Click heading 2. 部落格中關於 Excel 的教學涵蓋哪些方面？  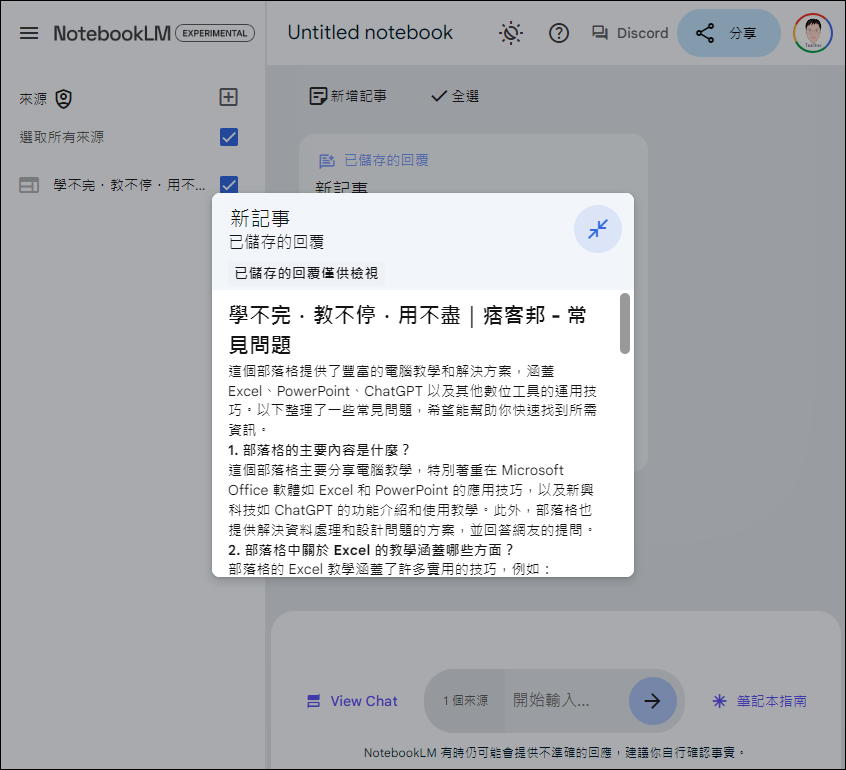click(371, 550)
